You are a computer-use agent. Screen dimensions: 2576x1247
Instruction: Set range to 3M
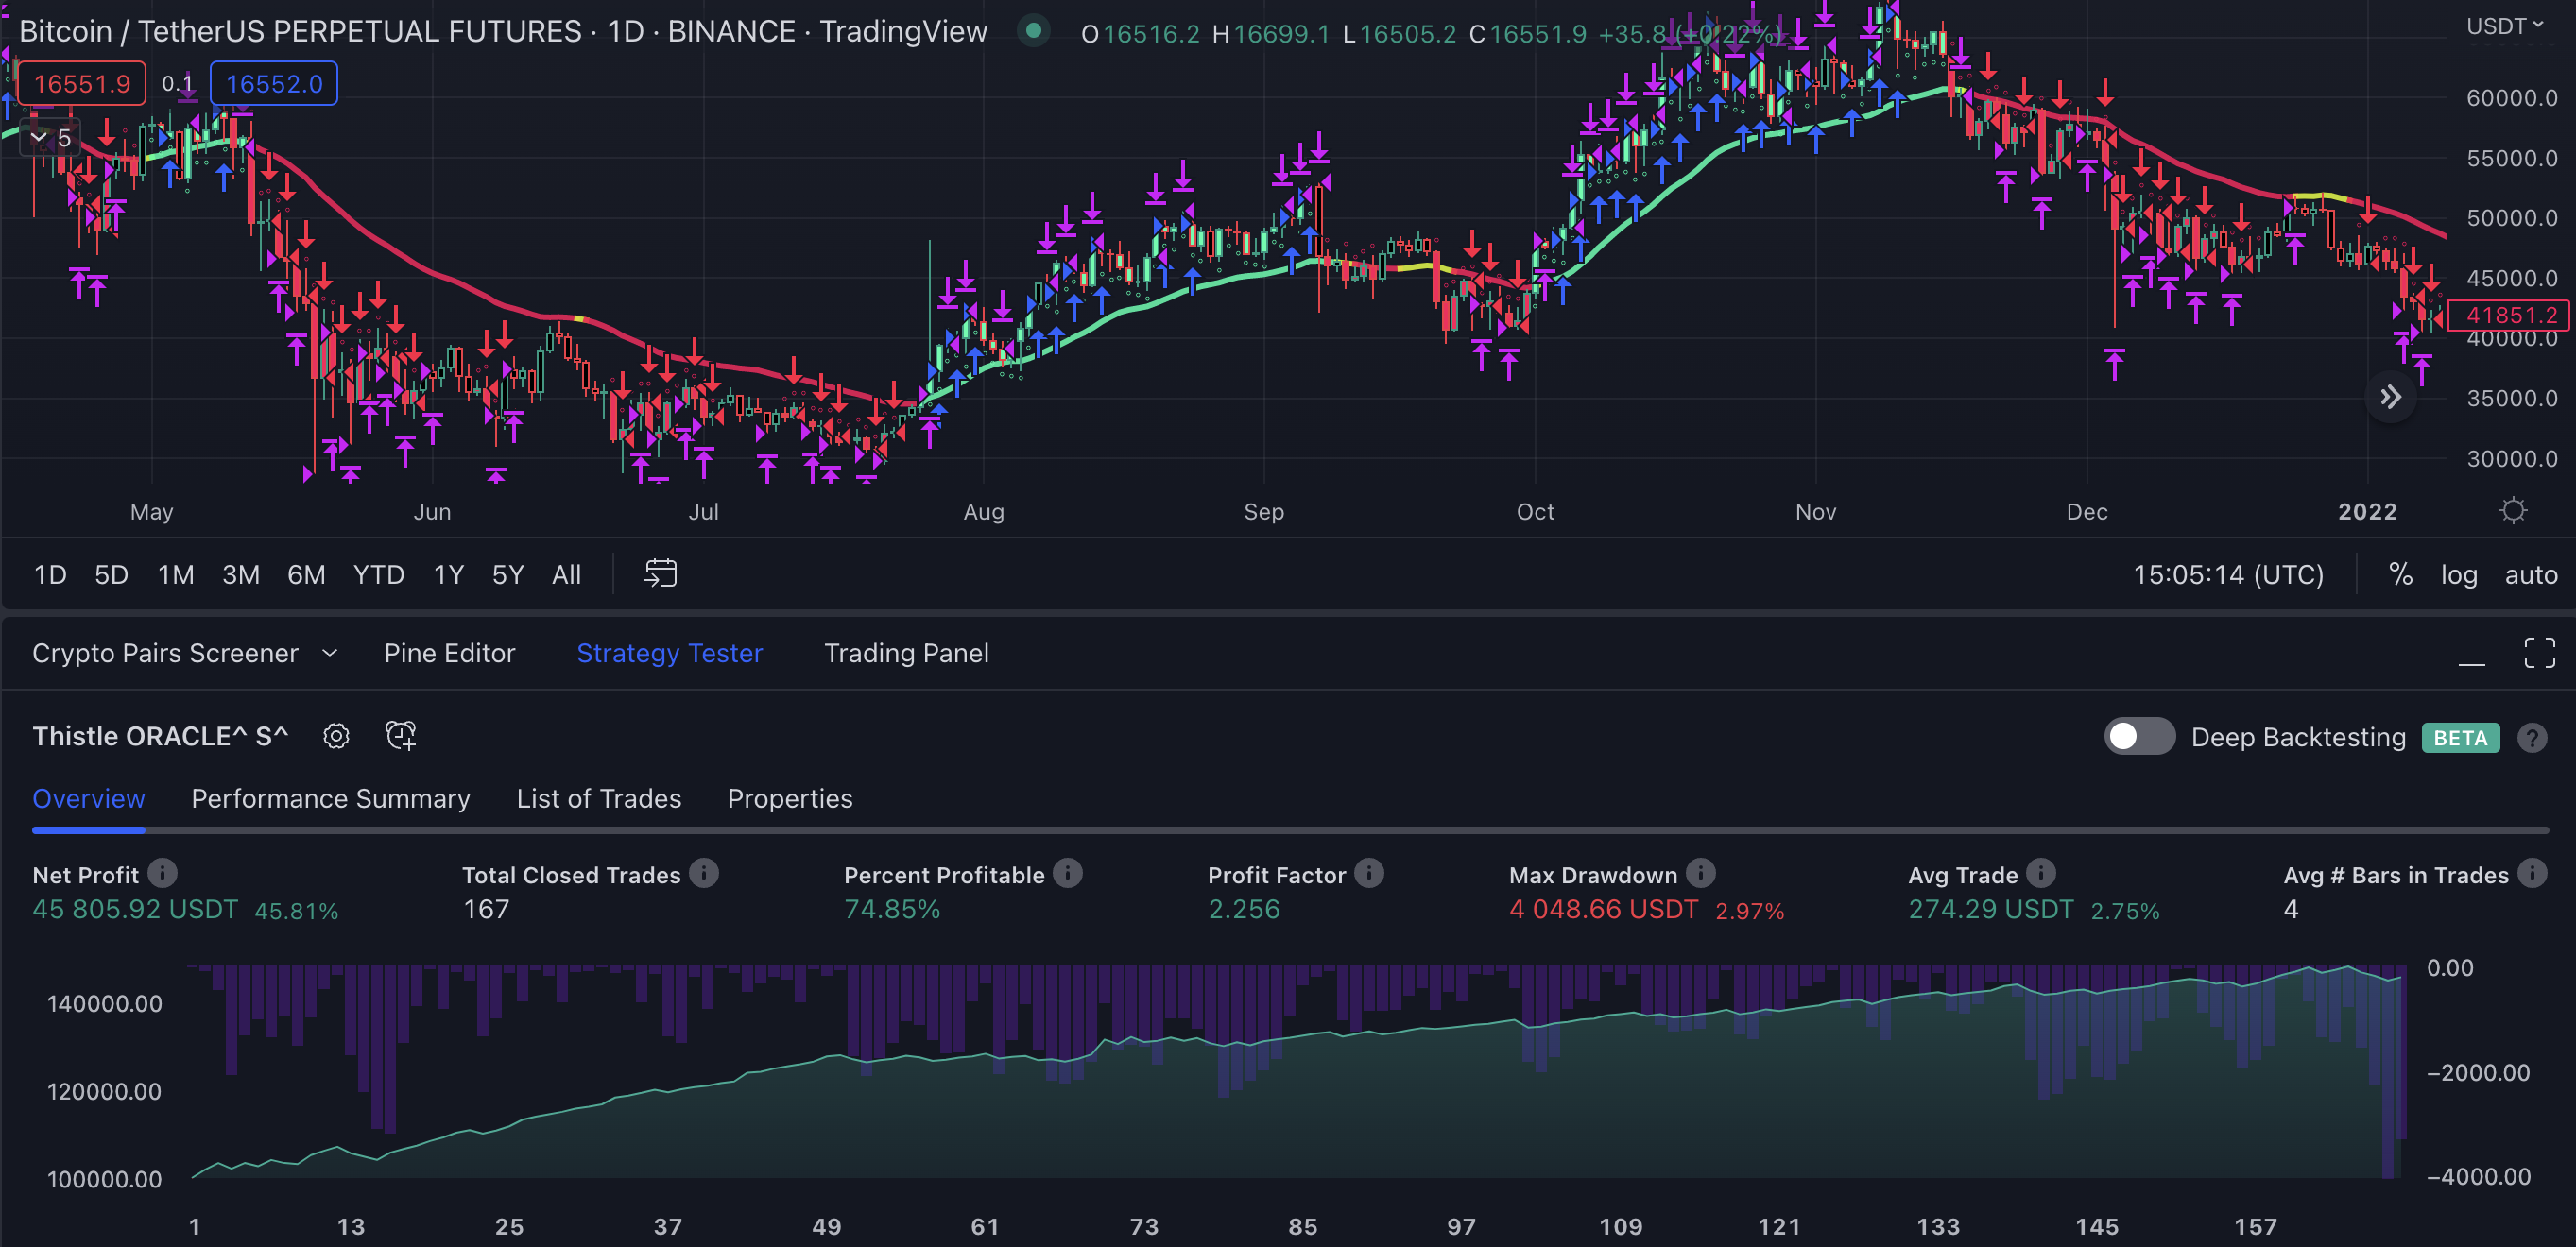tap(241, 574)
